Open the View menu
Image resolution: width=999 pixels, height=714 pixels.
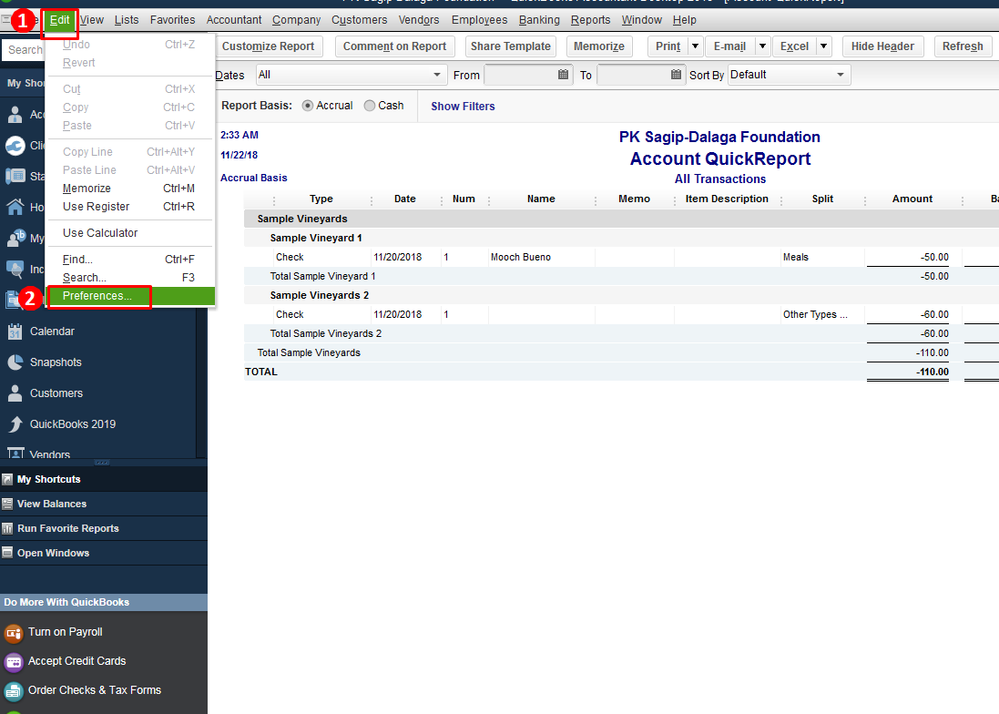pyautogui.click(x=92, y=20)
